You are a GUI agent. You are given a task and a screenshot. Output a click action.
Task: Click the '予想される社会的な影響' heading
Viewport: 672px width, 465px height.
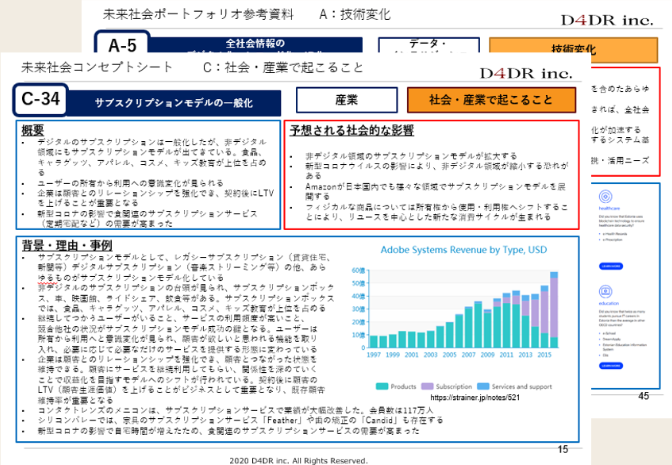[351, 130]
